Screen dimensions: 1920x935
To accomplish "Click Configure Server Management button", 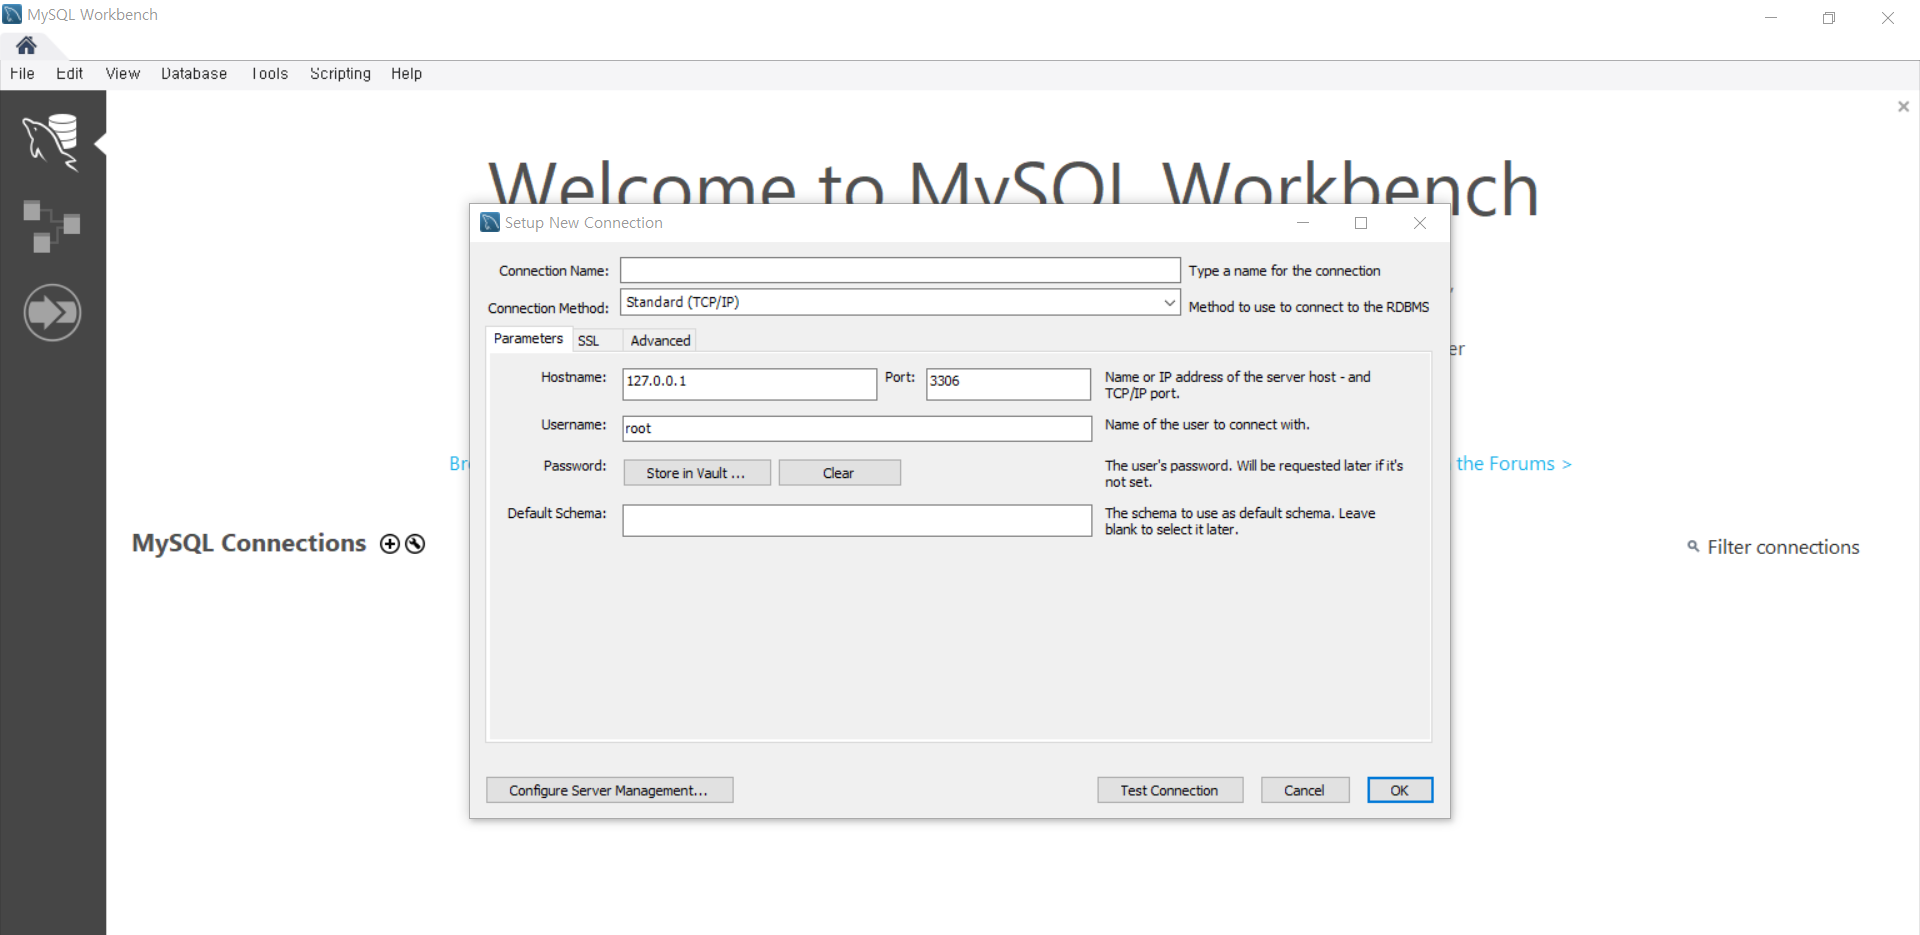I will click(609, 790).
